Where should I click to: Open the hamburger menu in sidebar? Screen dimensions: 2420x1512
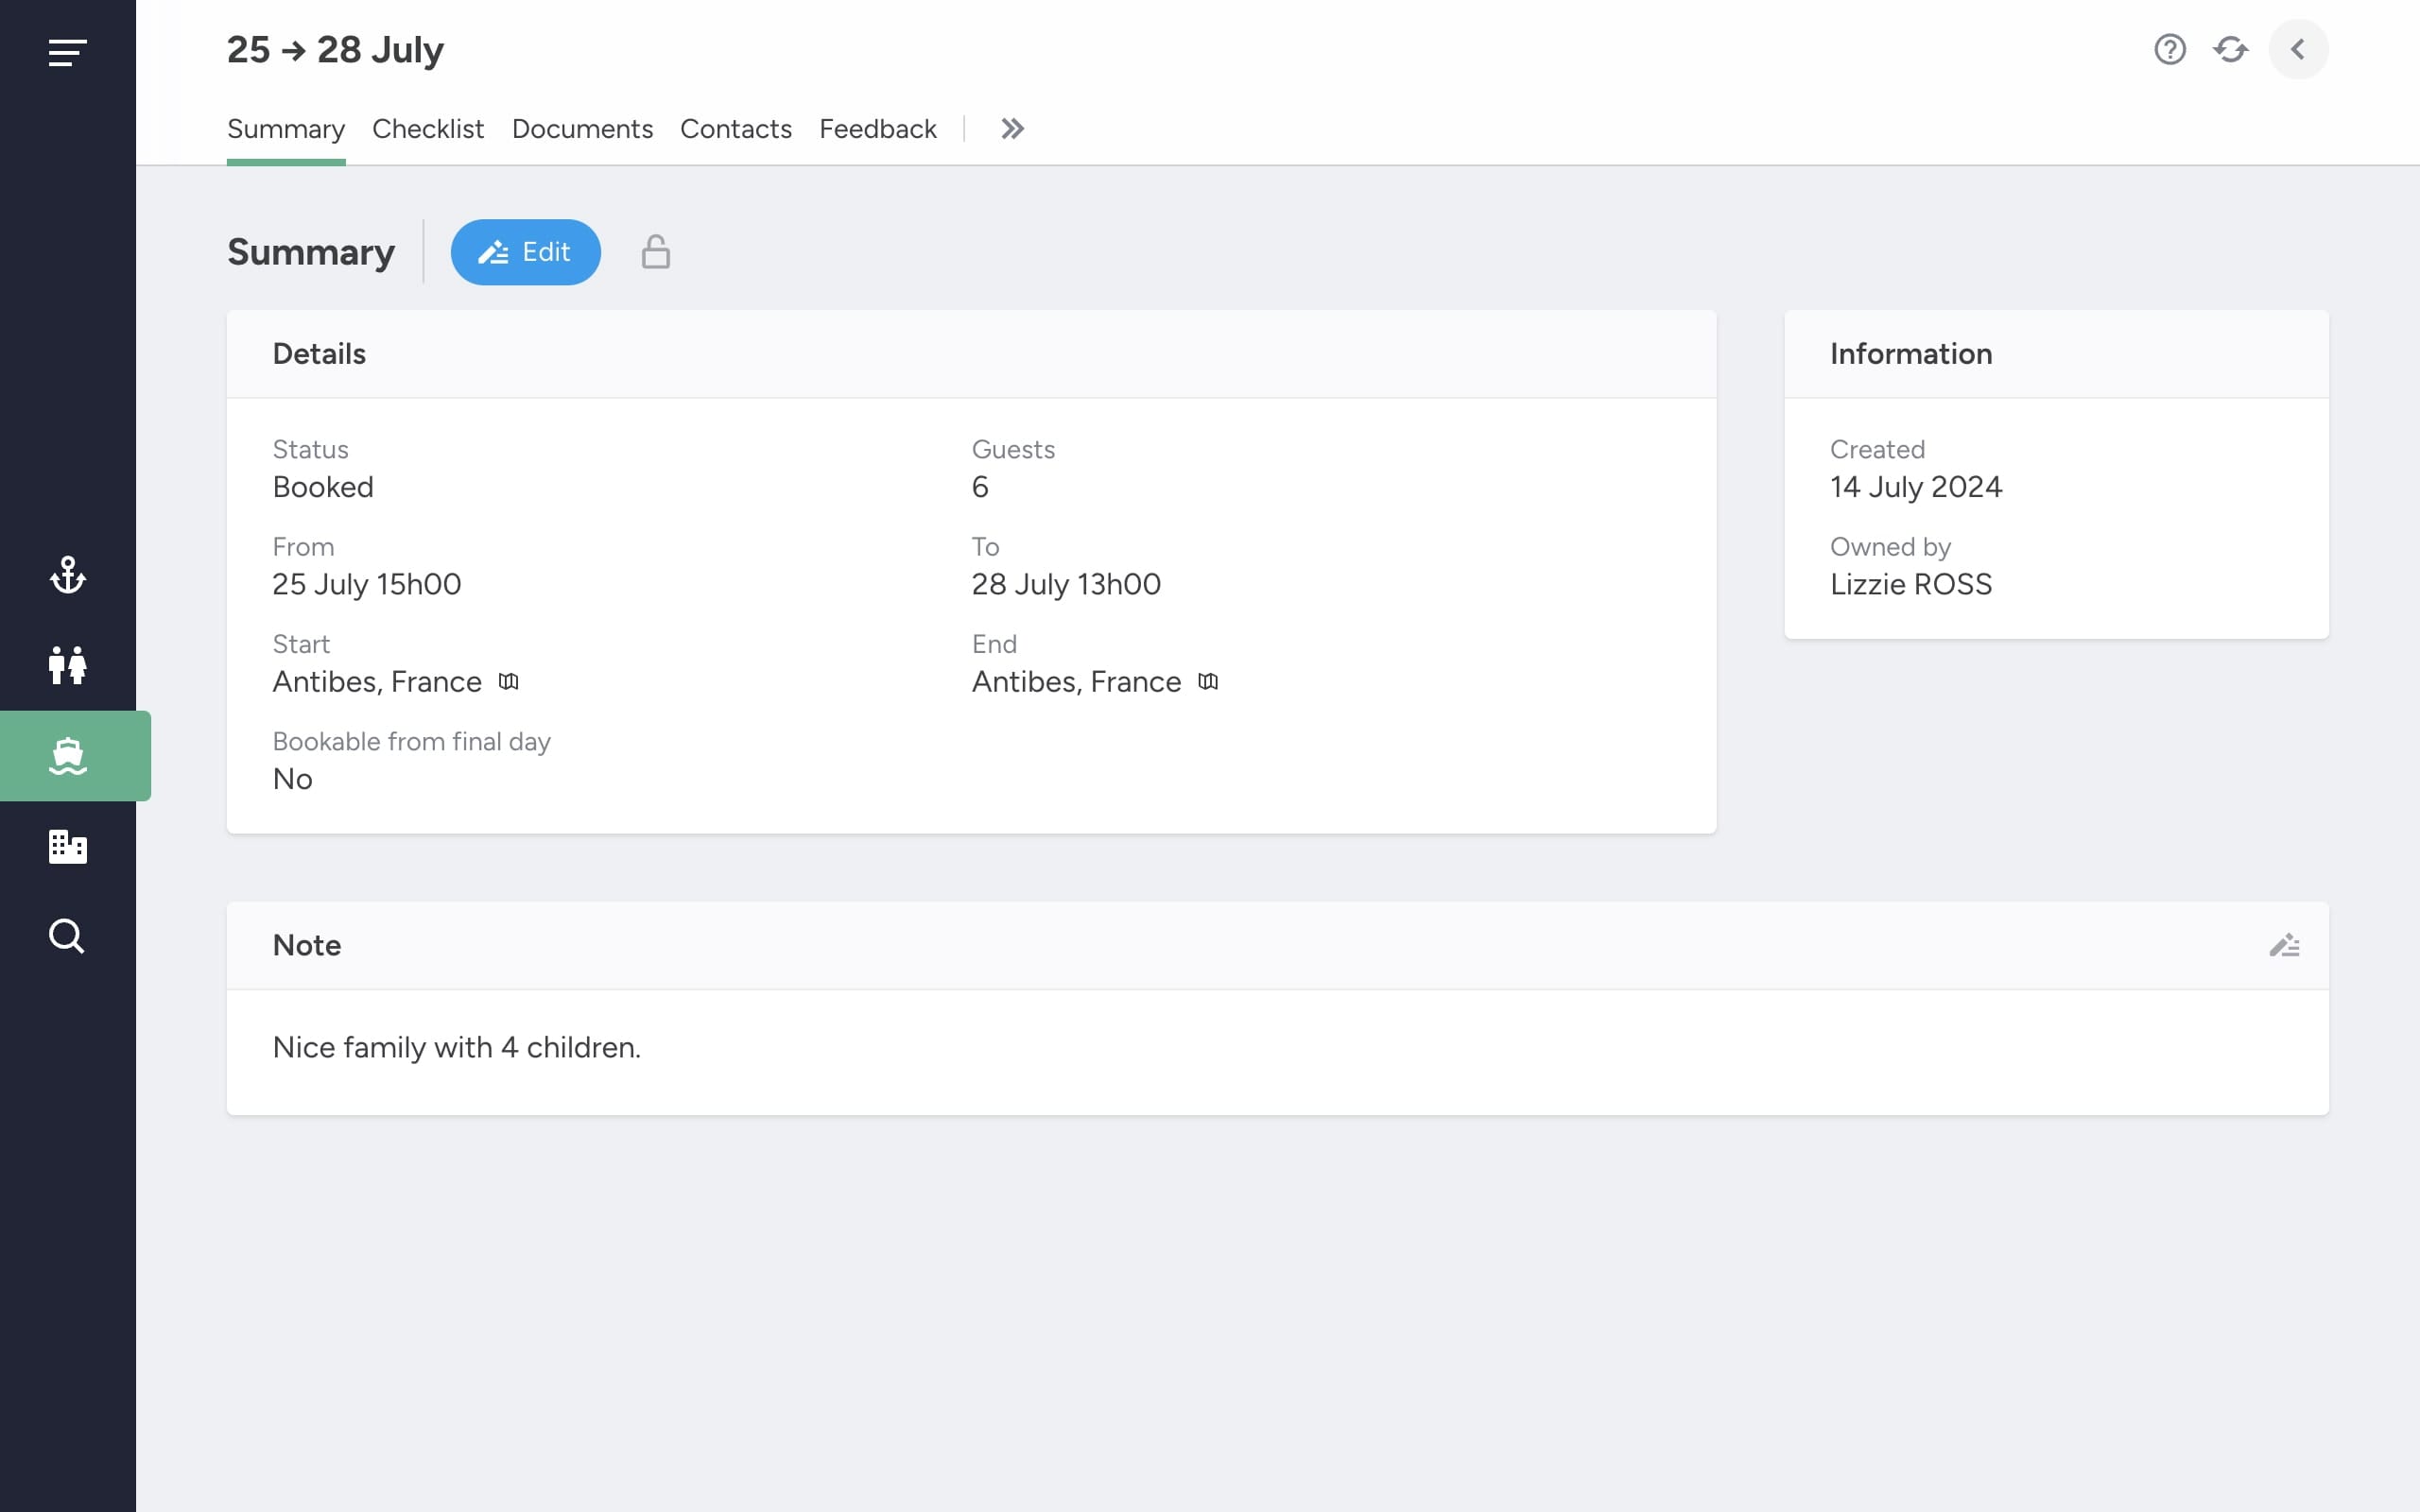(x=67, y=52)
